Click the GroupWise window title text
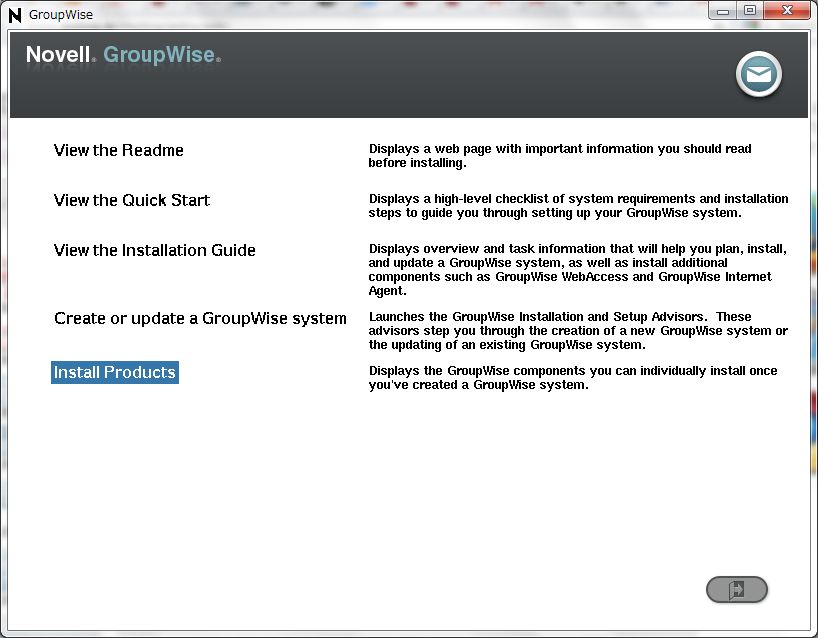This screenshot has width=818, height=638. point(61,15)
